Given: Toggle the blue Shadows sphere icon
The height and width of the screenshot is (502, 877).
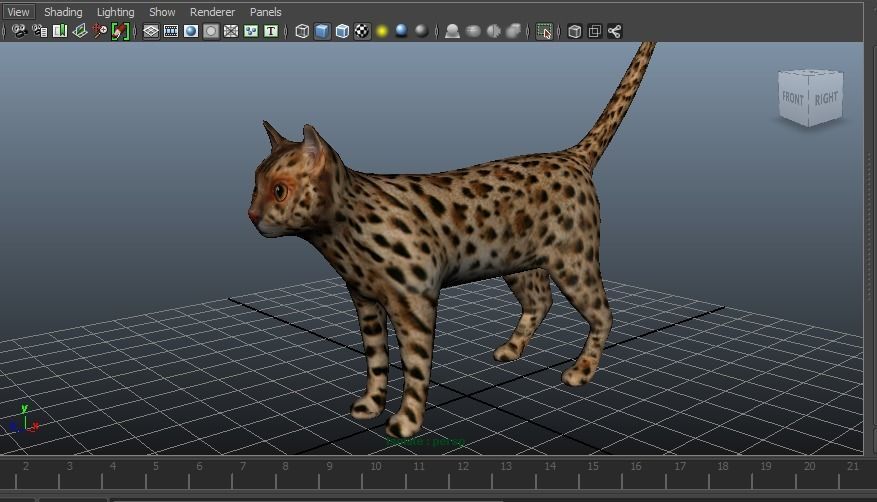Looking at the screenshot, I should pos(402,31).
